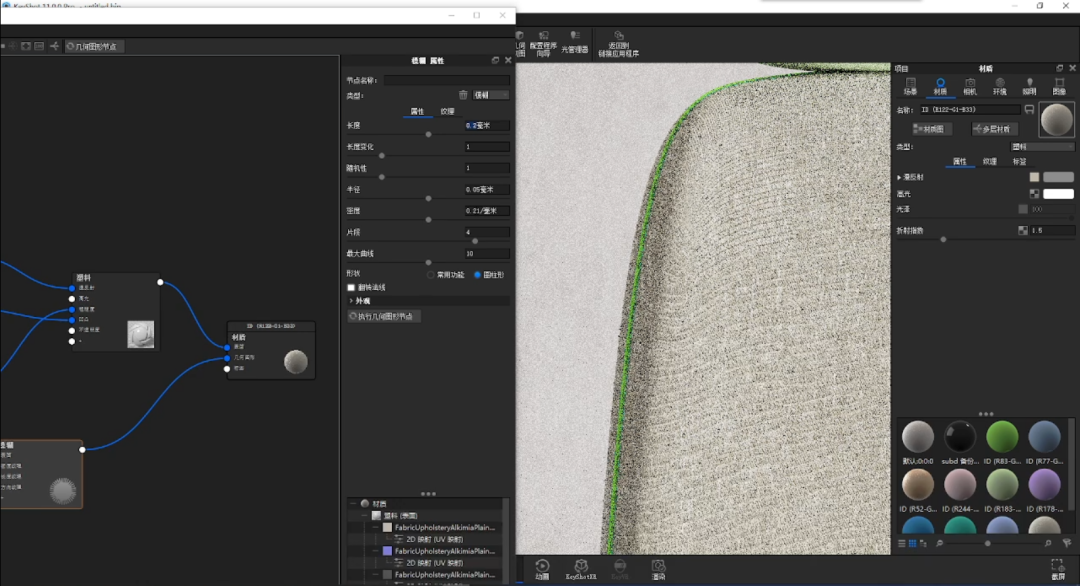Open the 光管理器 light manager icon
The width and height of the screenshot is (1080, 586).
point(574,43)
